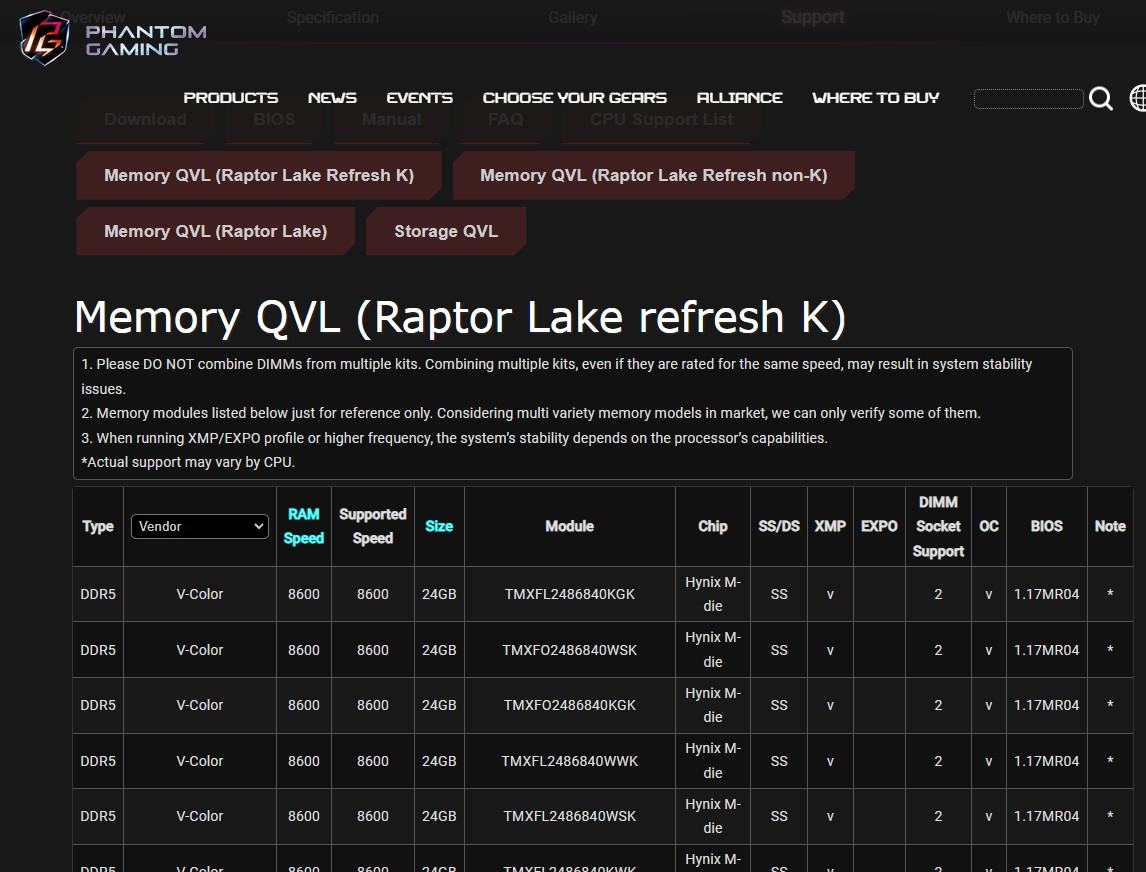The image size is (1146, 872).
Task: Open CHOOSE YOUR GEARS menu
Action: [574, 98]
